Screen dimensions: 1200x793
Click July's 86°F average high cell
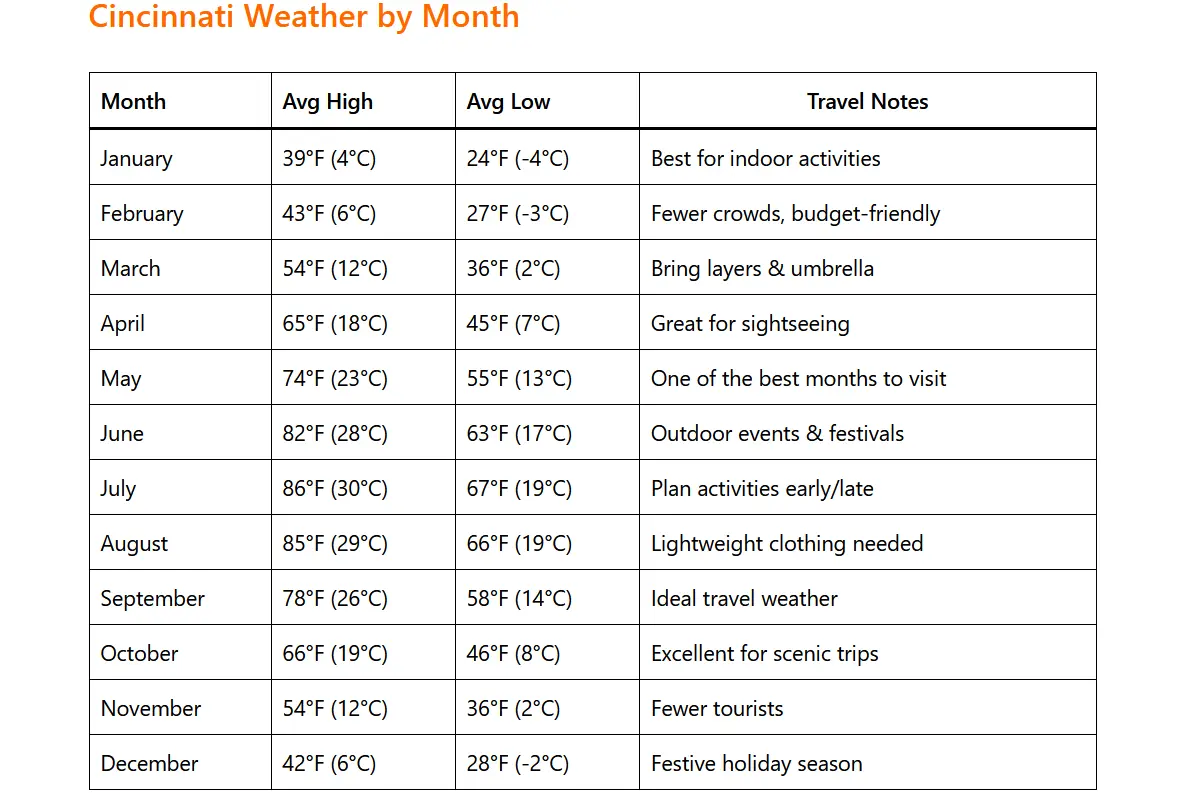click(x=335, y=488)
